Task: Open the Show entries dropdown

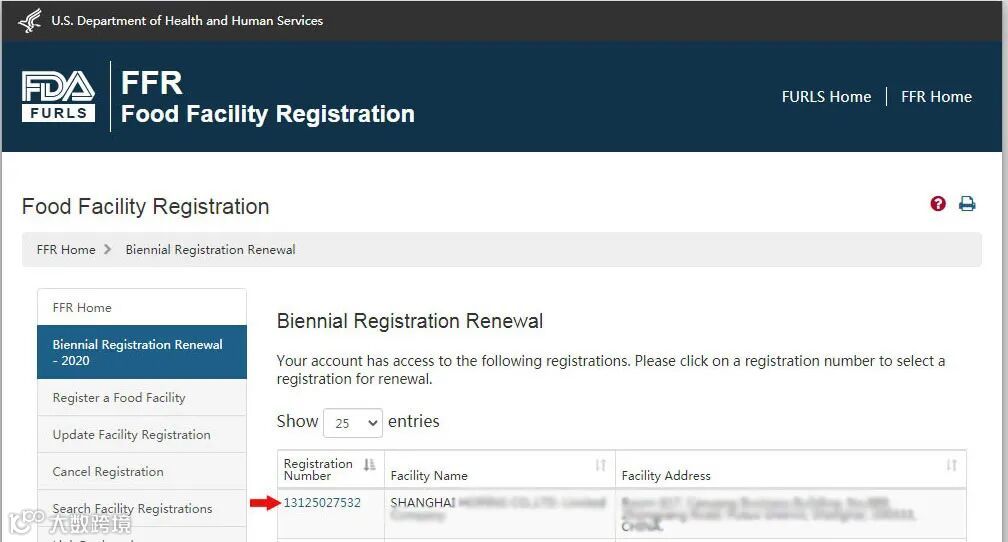Action: (x=353, y=423)
